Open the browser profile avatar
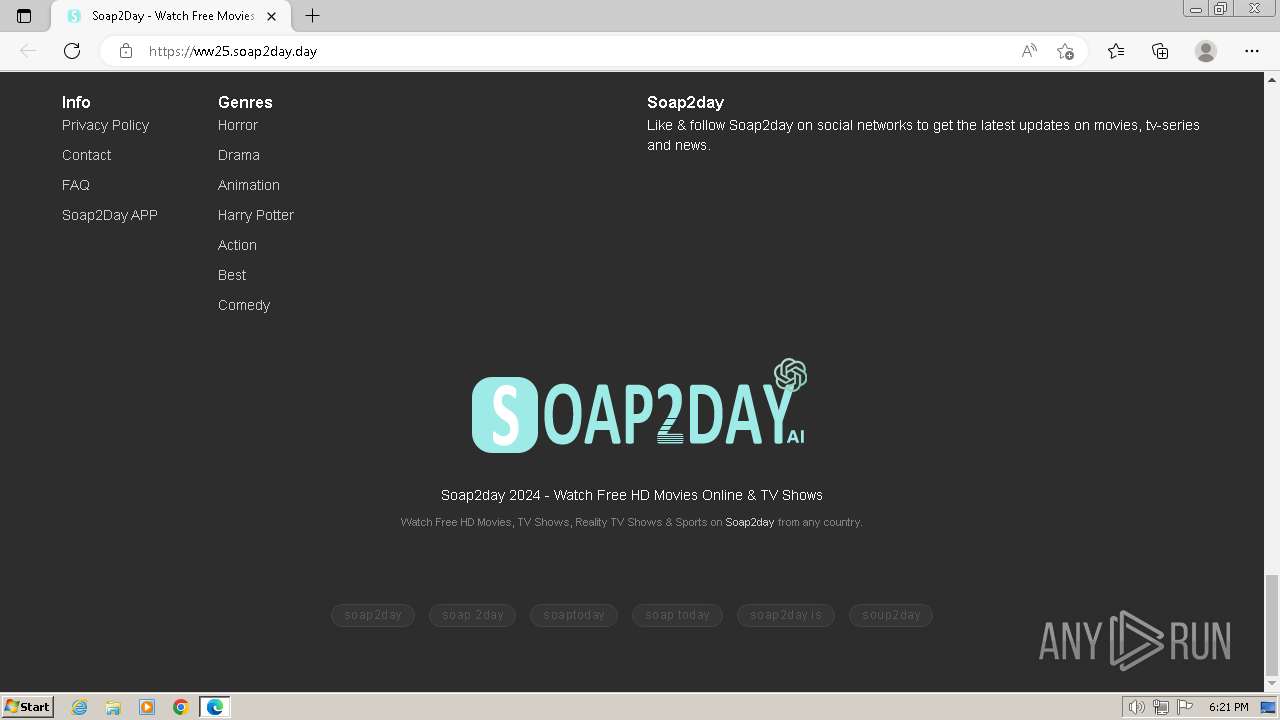 click(1206, 51)
